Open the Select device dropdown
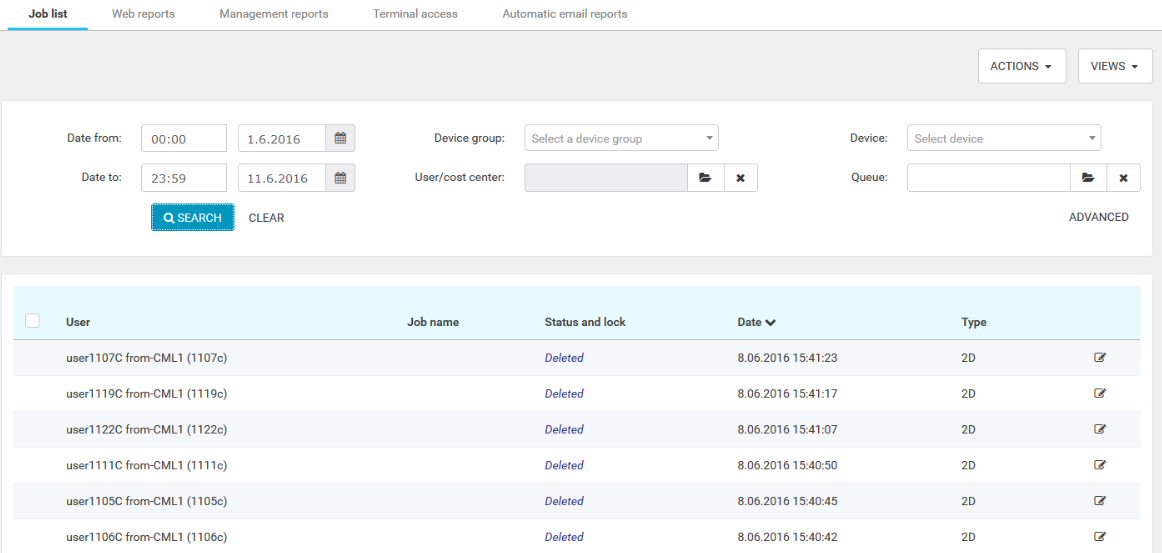Screen dimensions: 1162x553 tap(1003, 139)
